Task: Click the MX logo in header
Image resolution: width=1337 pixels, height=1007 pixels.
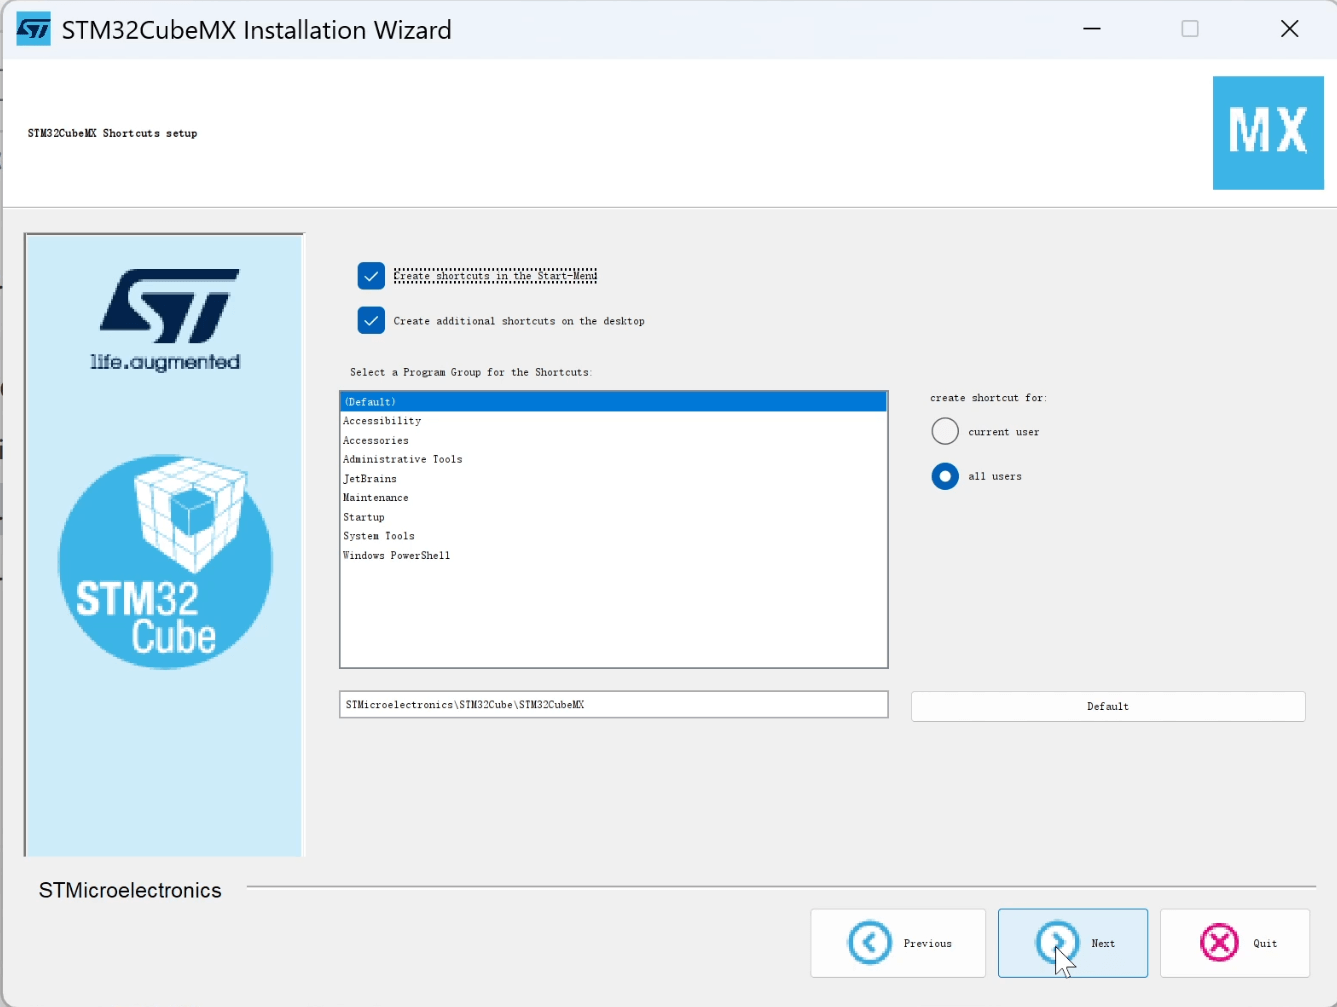Action: pyautogui.click(x=1267, y=133)
